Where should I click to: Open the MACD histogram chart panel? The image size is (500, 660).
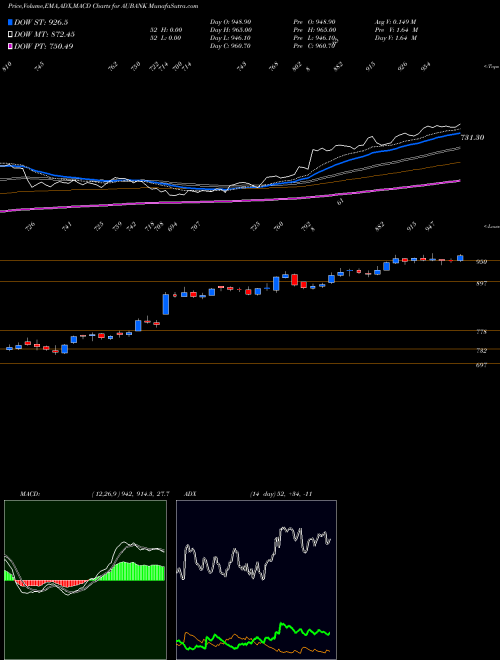[x=85, y=580]
